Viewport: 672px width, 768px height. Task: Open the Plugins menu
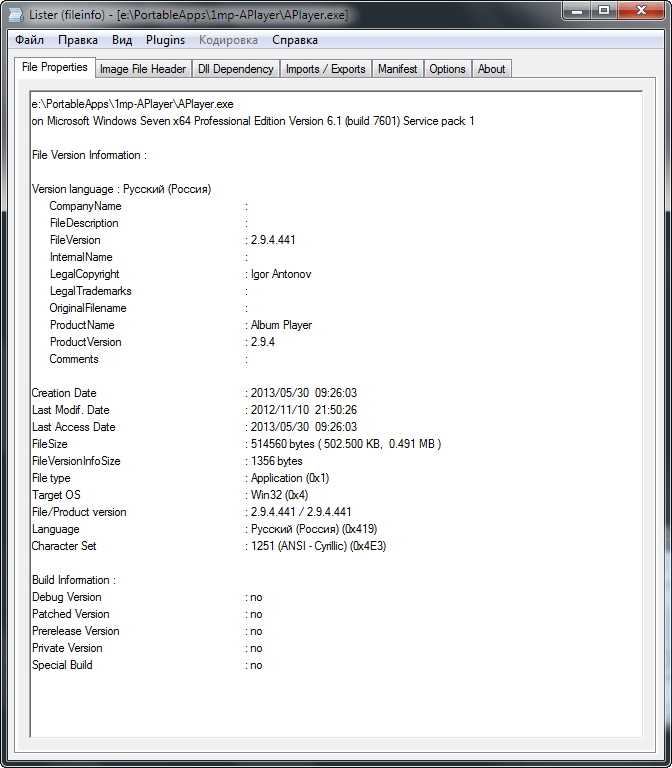coord(166,40)
